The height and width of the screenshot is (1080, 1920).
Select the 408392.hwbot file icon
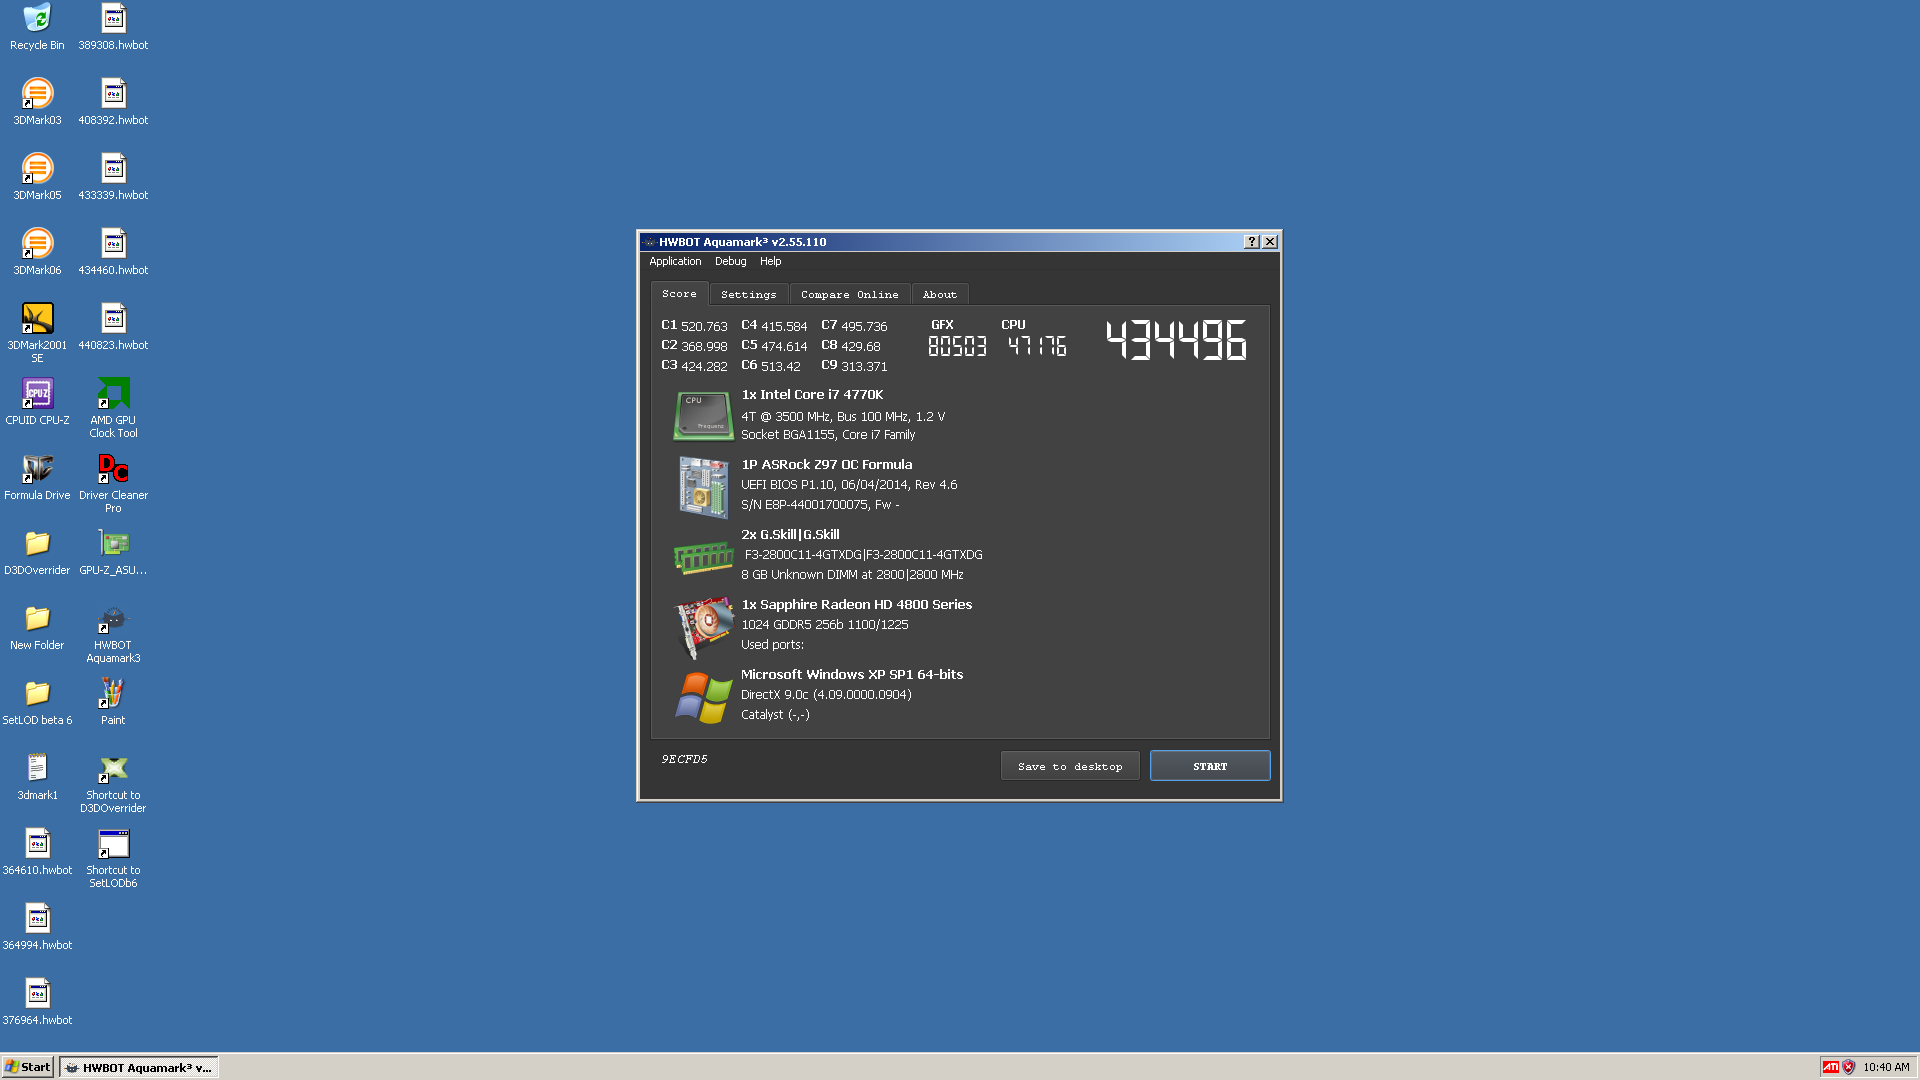click(x=113, y=102)
